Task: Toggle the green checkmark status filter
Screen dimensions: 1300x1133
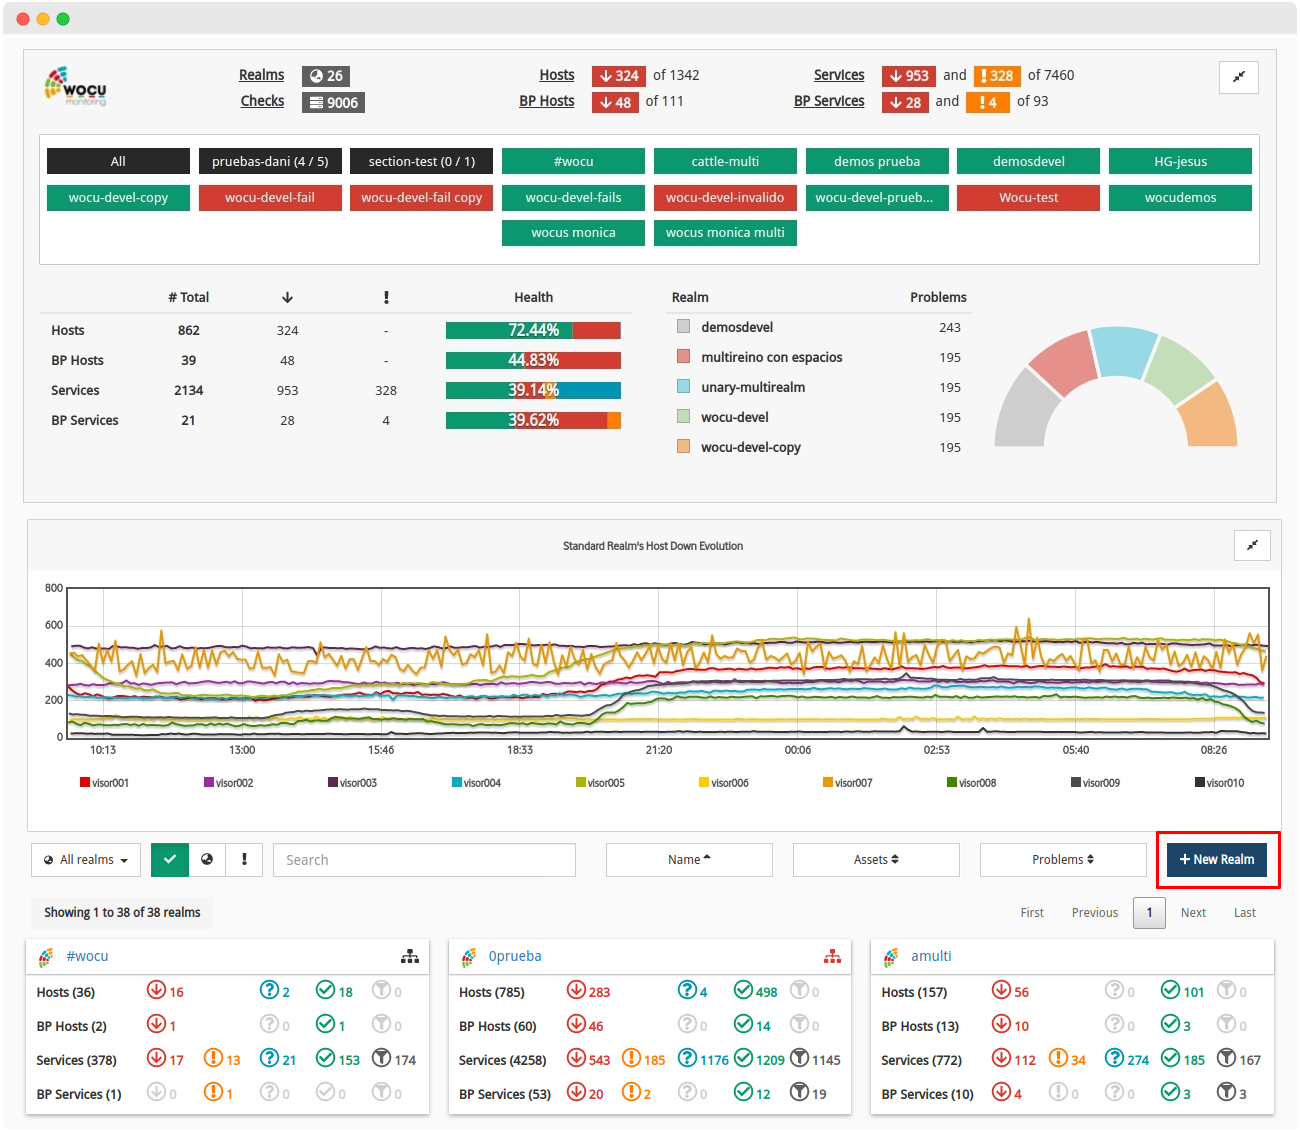Action: (x=170, y=860)
